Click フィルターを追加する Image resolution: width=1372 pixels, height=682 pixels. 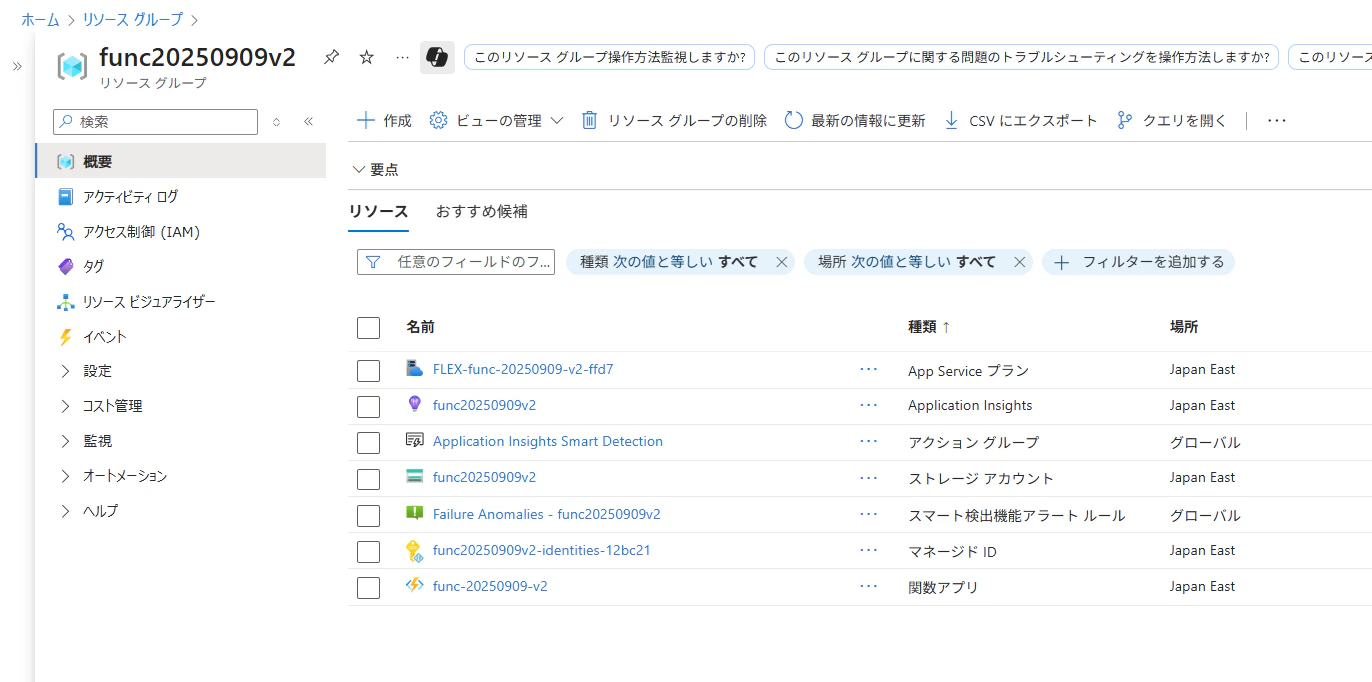click(1138, 262)
